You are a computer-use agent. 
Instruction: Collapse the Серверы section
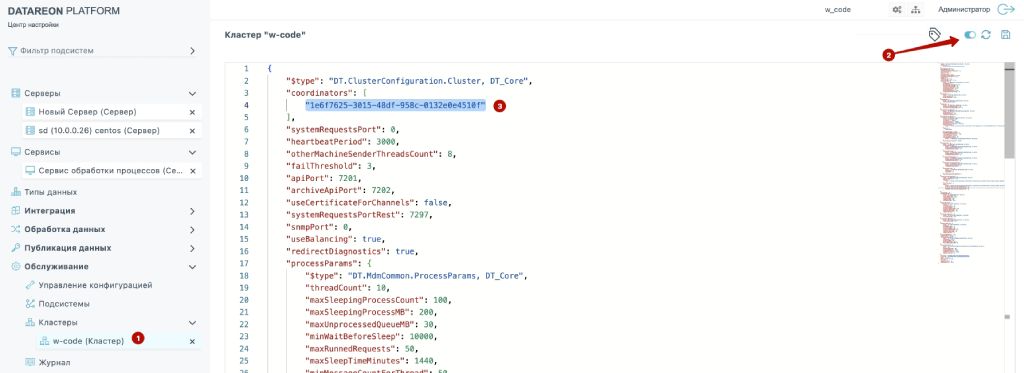pyautogui.click(x=192, y=93)
